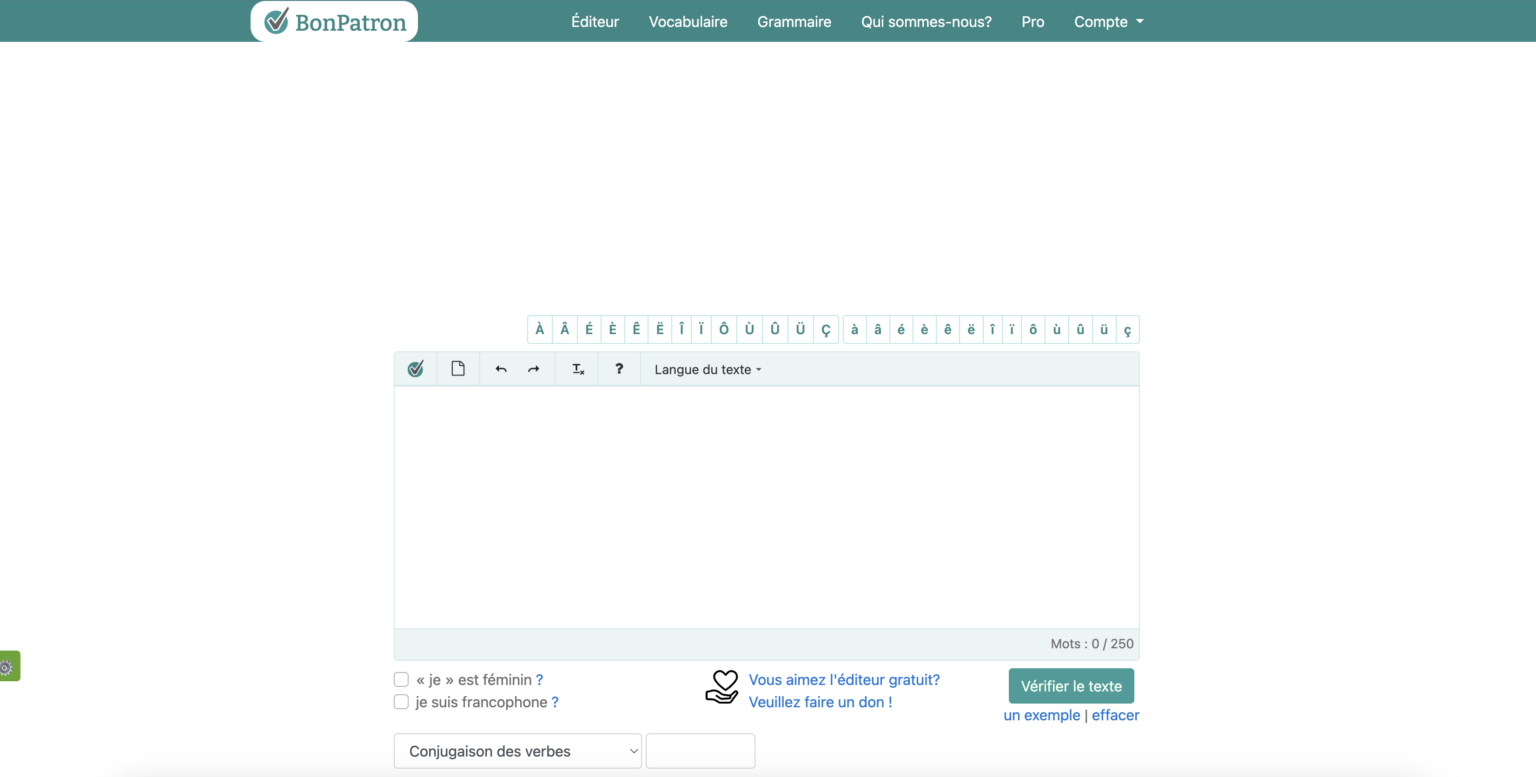Insert uppercase À character
The image size is (1536, 777).
(x=540, y=330)
